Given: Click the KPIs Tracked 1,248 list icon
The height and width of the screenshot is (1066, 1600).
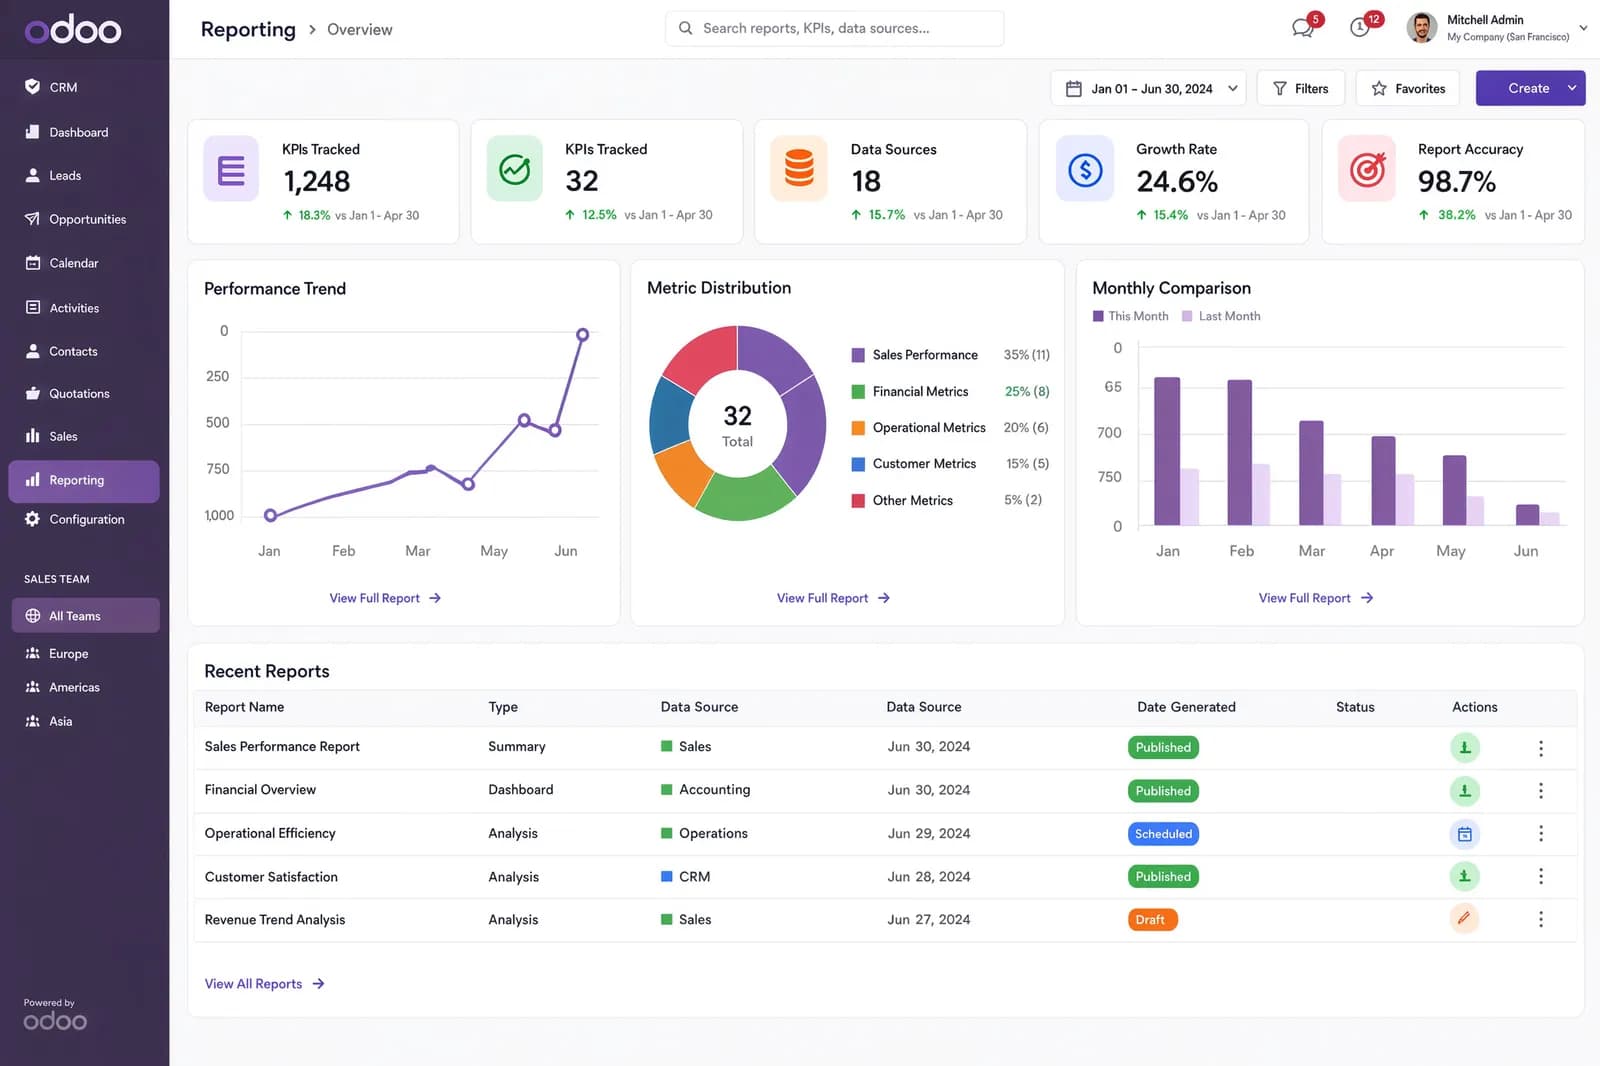Looking at the screenshot, I should point(231,169).
